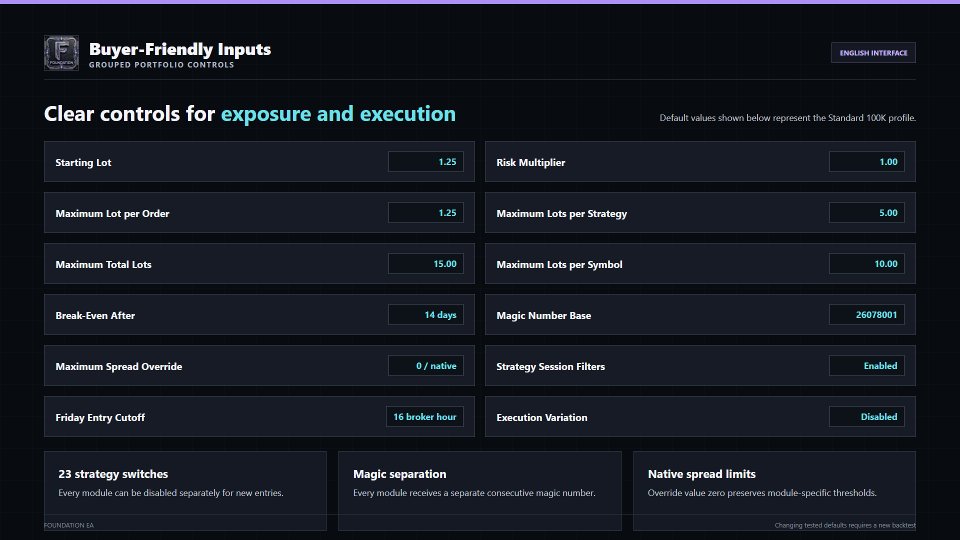Click the Magic Number Base field
The width and height of the screenshot is (960, 540).
[866, 315]
